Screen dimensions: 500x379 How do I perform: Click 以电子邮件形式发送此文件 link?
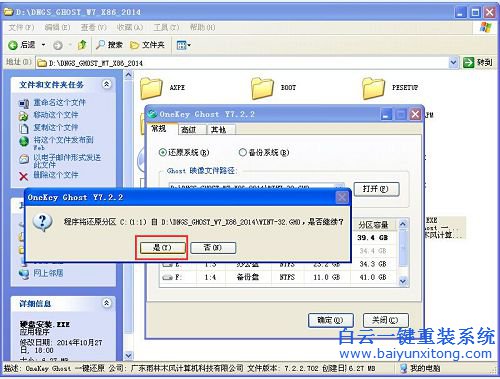click(67, 161)
